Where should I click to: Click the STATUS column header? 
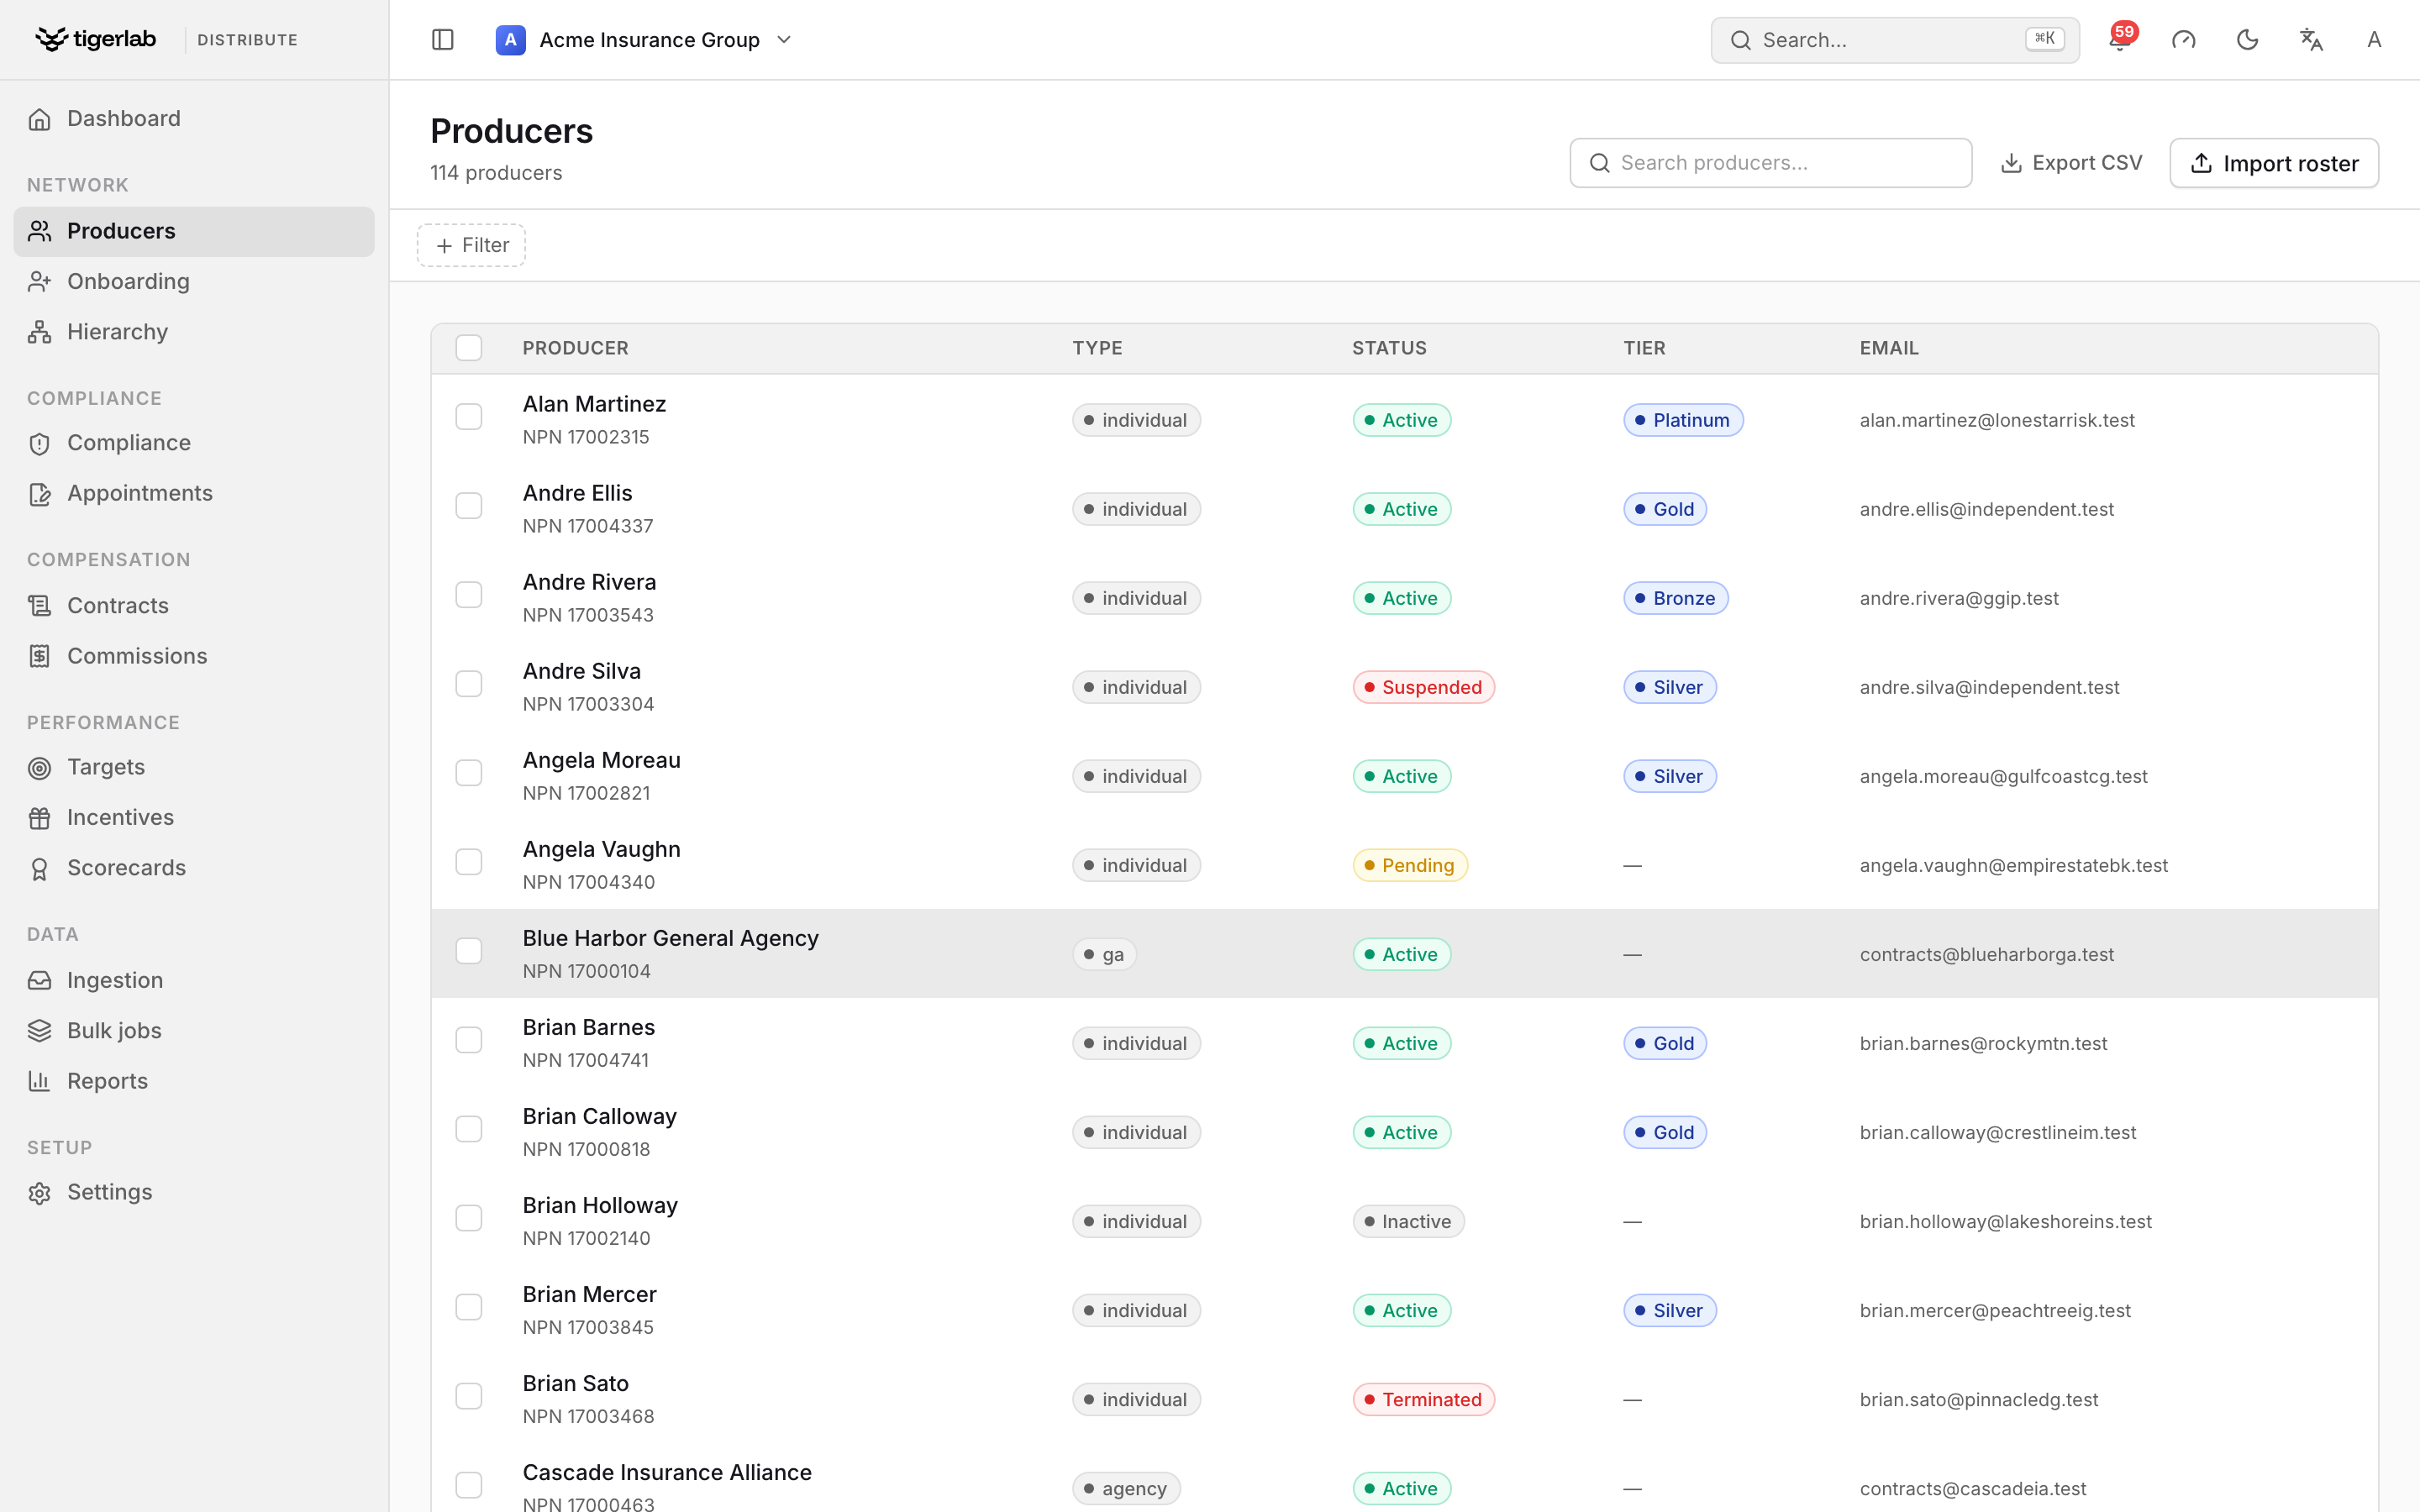click(x=1389, y=348)
